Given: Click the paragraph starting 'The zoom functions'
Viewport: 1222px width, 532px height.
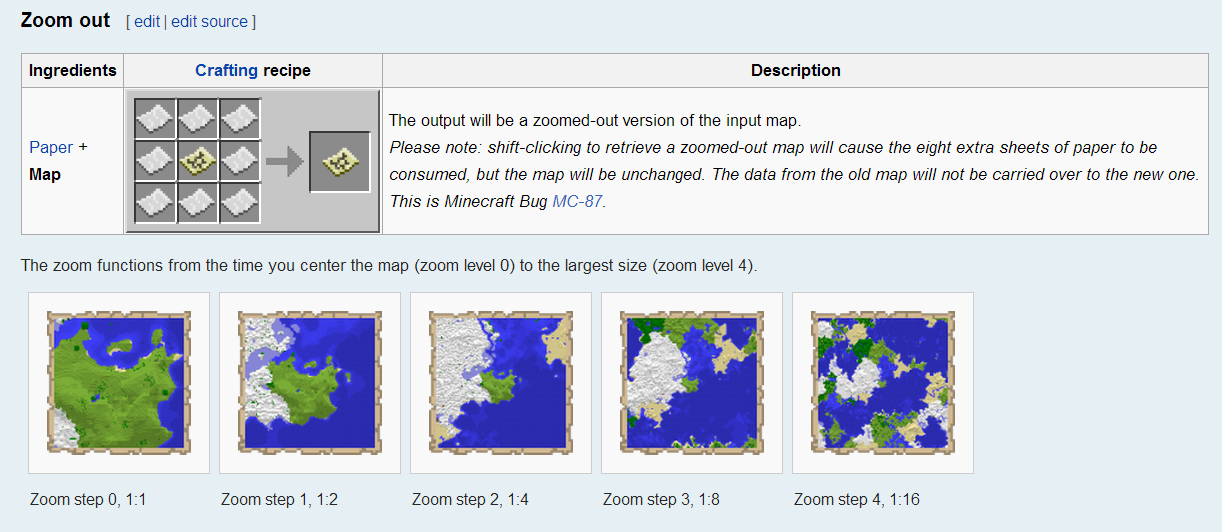Looking at the screenshot, I should 389,266.
